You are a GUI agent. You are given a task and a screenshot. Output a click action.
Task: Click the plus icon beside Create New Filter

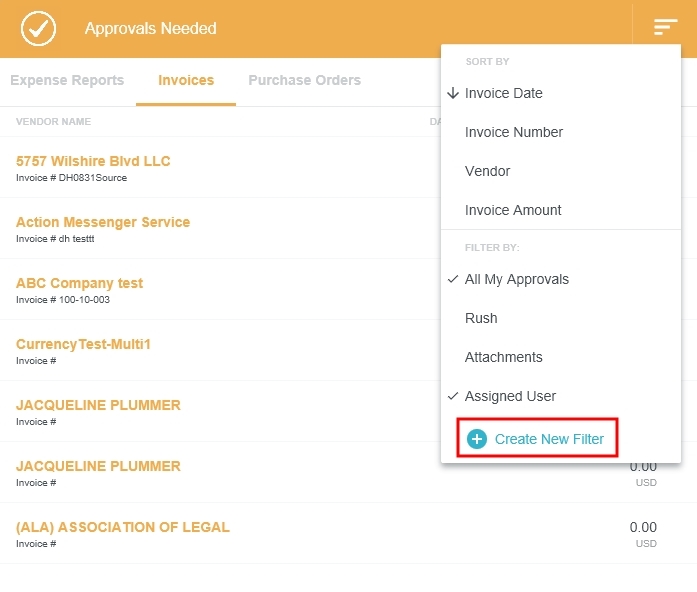tap(477, 439)
